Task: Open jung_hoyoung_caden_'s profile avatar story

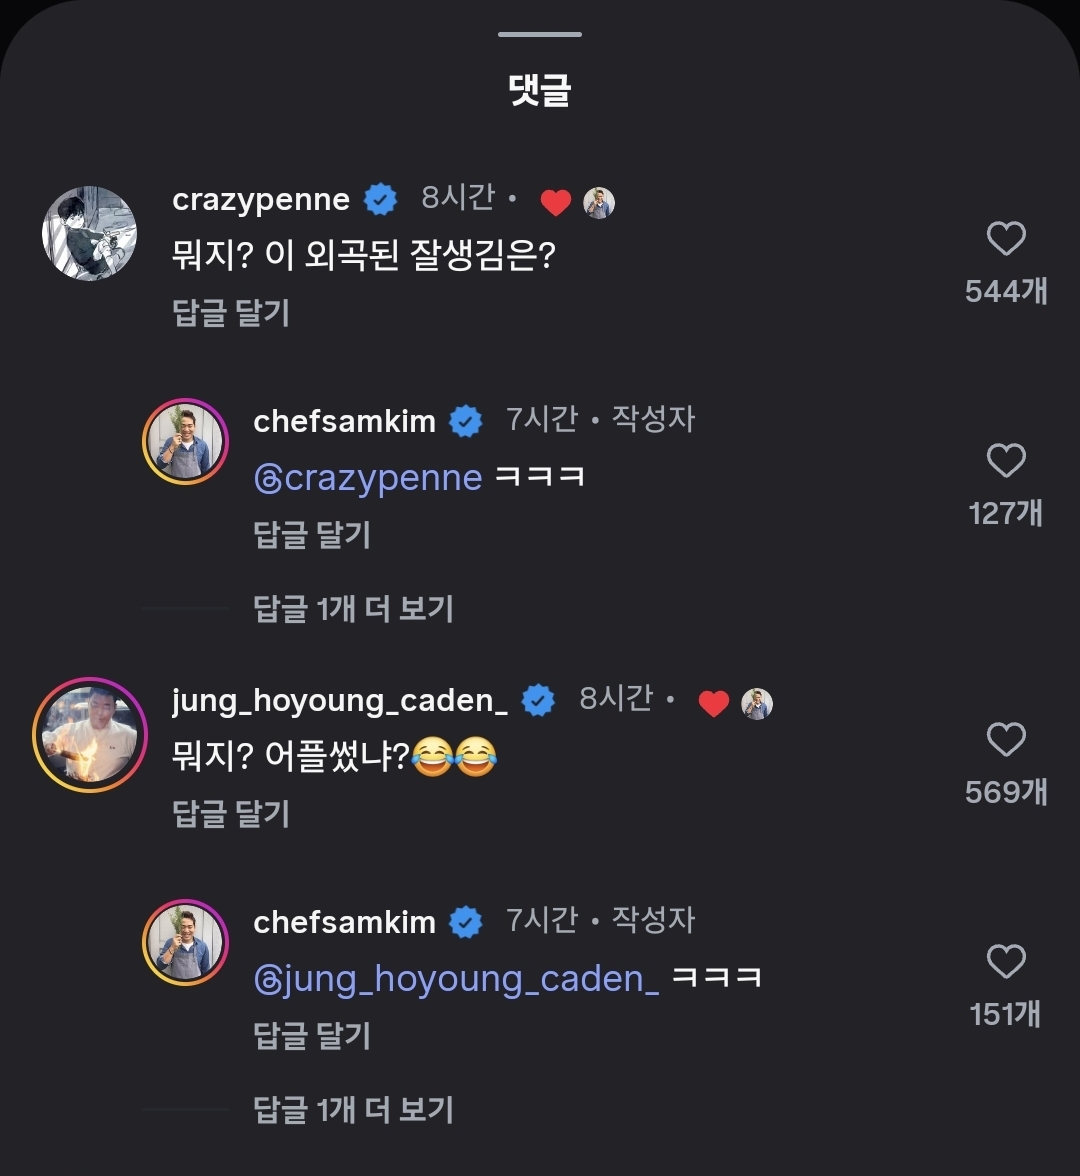Action: [89, 734]
